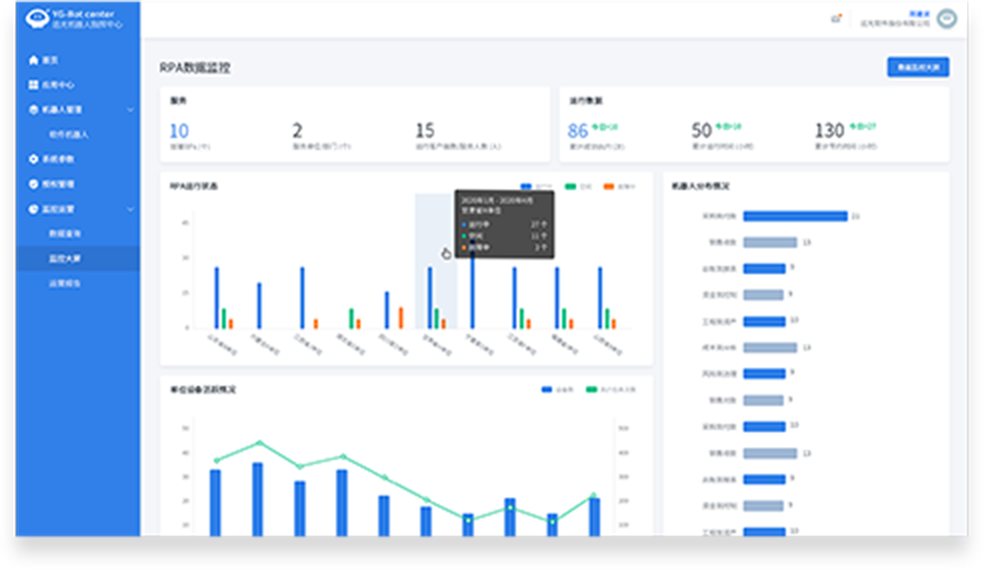
Task: Click the home icon in the sidebar
Action: point(33,60)
